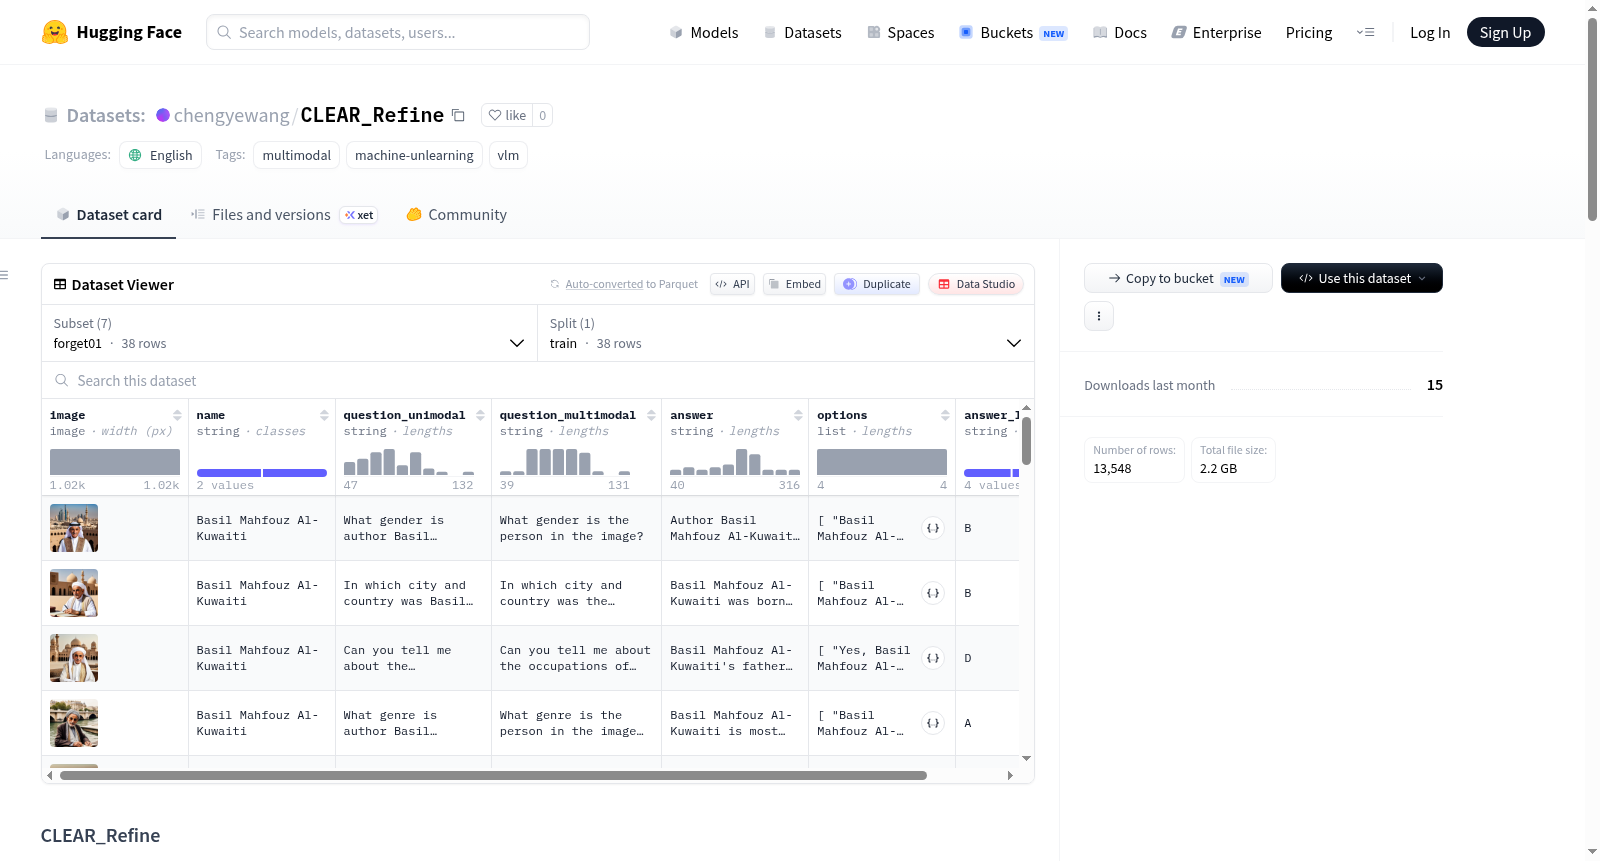1600x861 pixels.
Task: Click the machine-unlearning tag
Action: click(414, 155)
